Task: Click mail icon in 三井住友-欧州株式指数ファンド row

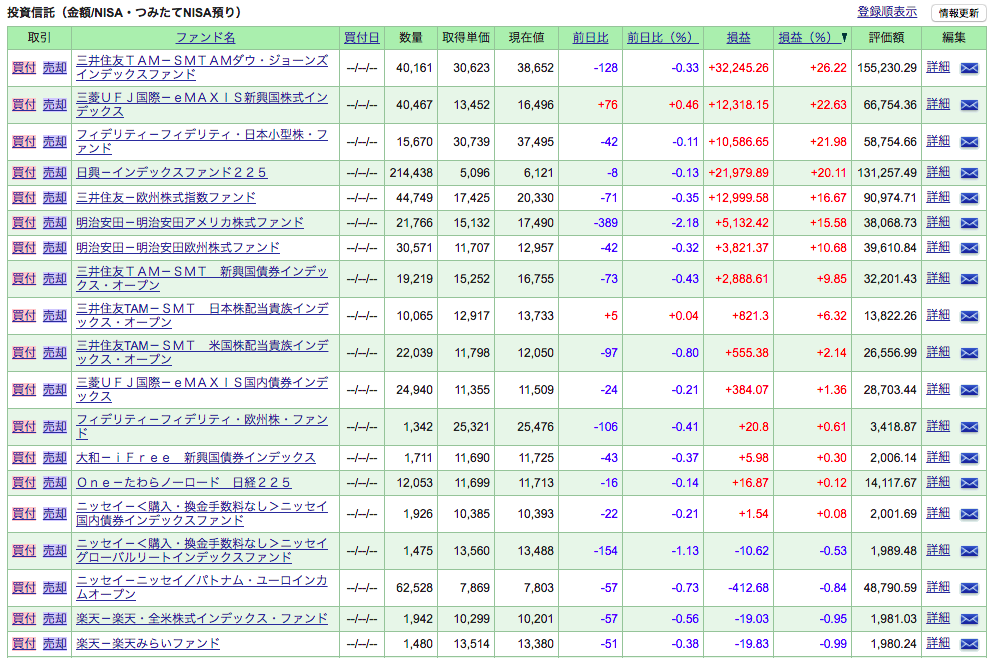Action: click(969, 198)
